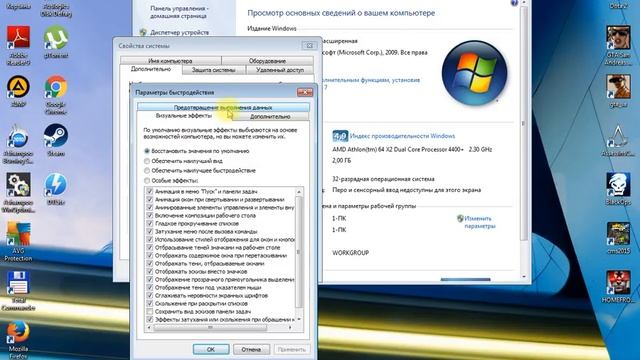The image size is (640, 360).
Task: Enable 'Сохранить вид эскизов панели задач'
Action: 150,311
